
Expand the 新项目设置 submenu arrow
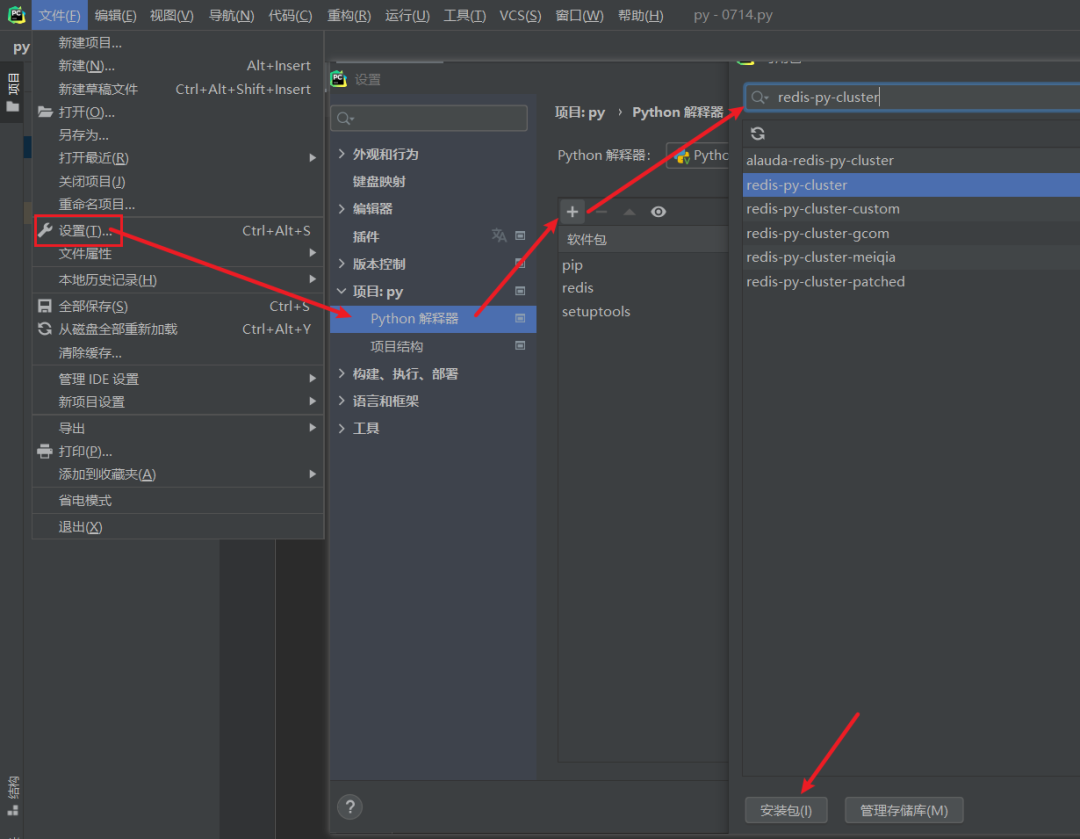[313, 401]
